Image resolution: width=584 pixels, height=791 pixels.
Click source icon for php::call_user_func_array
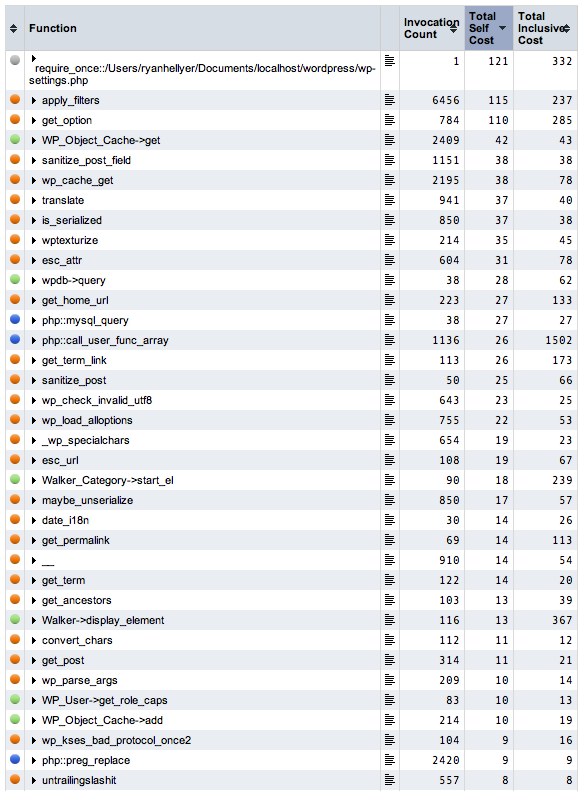point(389,340)
